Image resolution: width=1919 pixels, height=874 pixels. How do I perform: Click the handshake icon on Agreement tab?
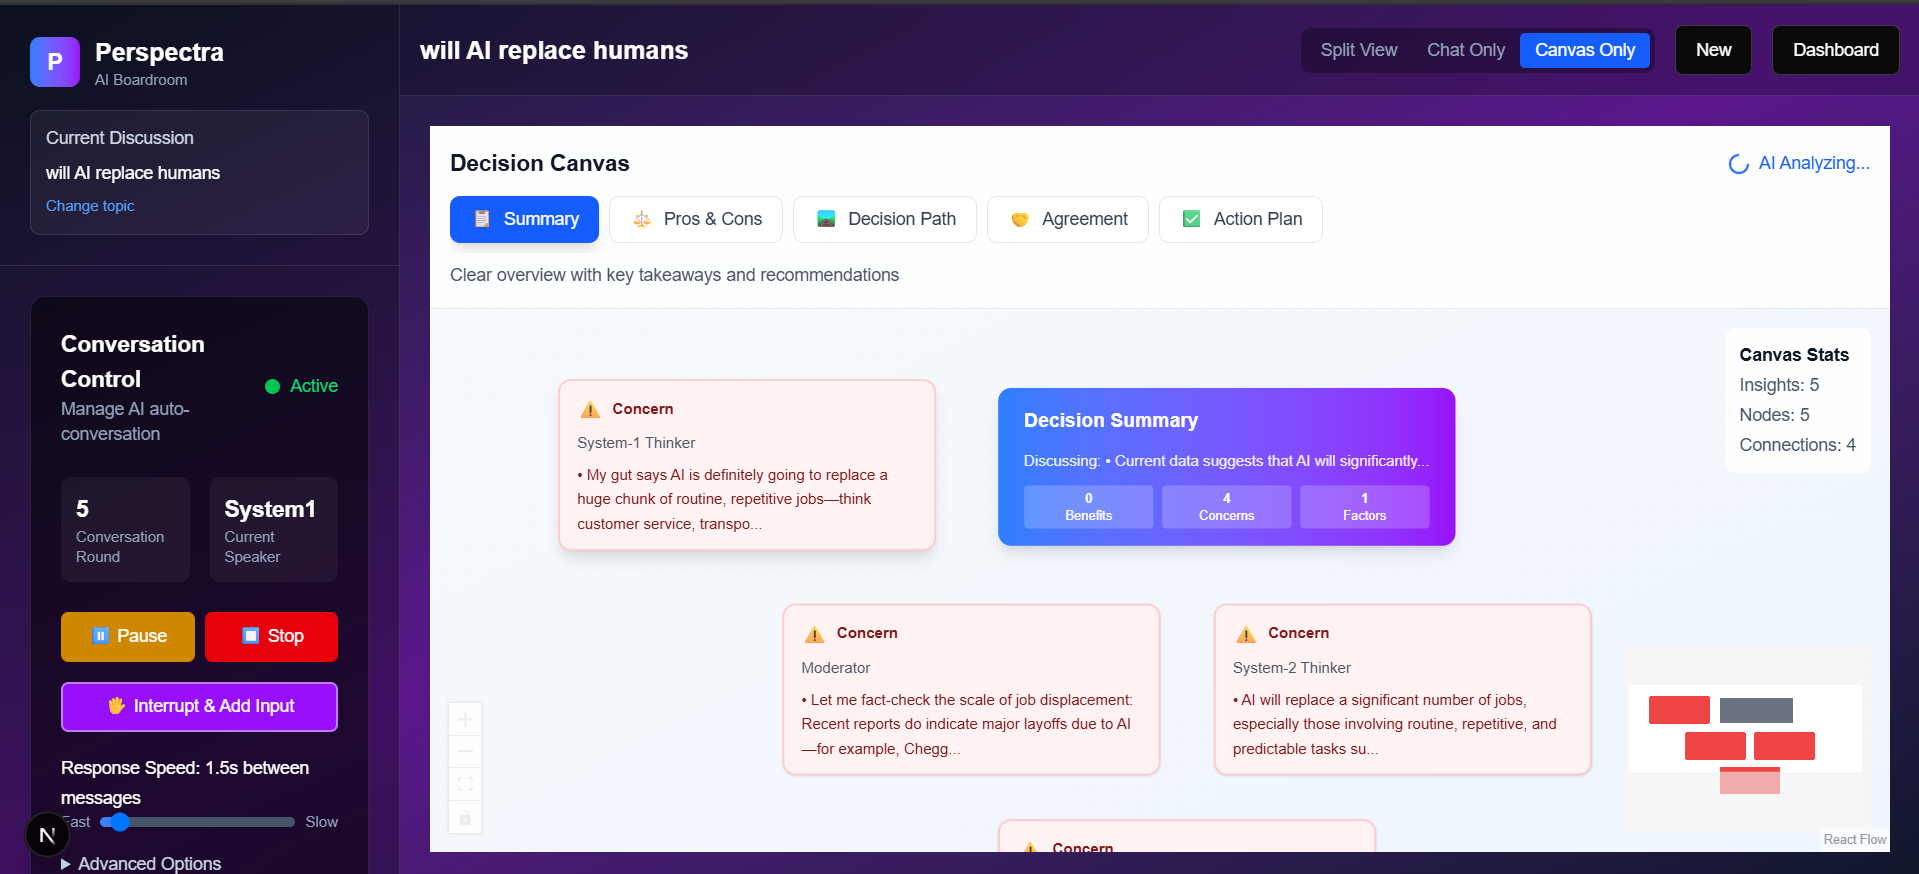(x=1020, y=219)
